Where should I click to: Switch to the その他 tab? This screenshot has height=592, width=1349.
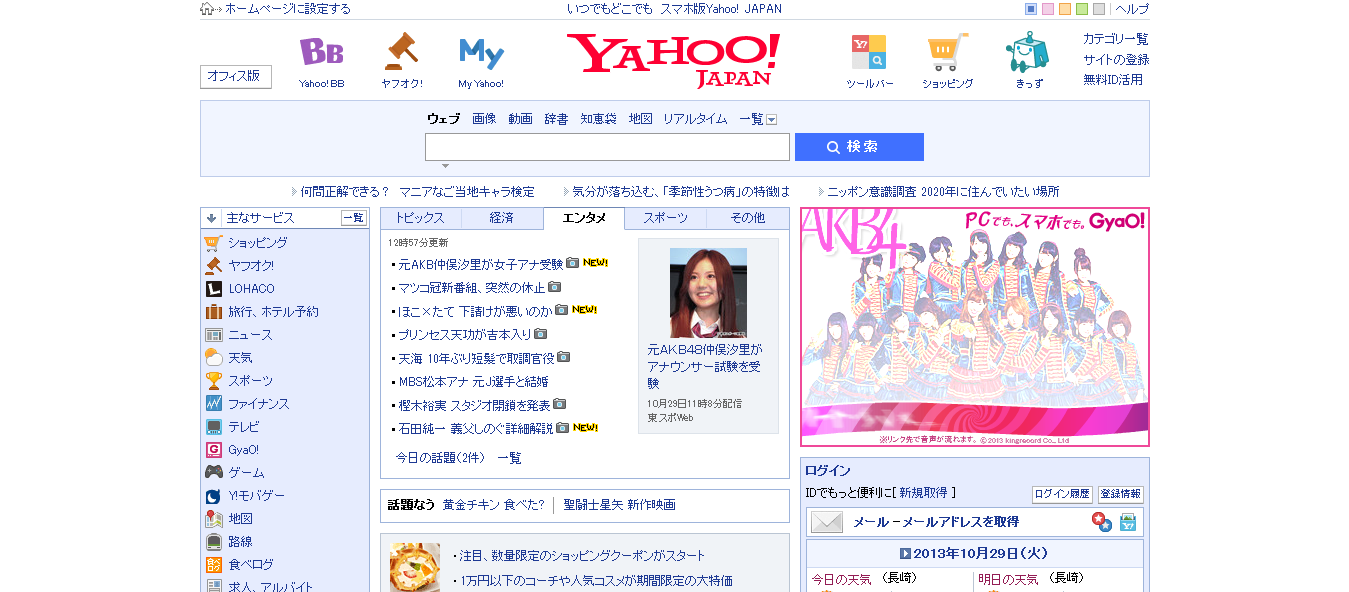747,218
